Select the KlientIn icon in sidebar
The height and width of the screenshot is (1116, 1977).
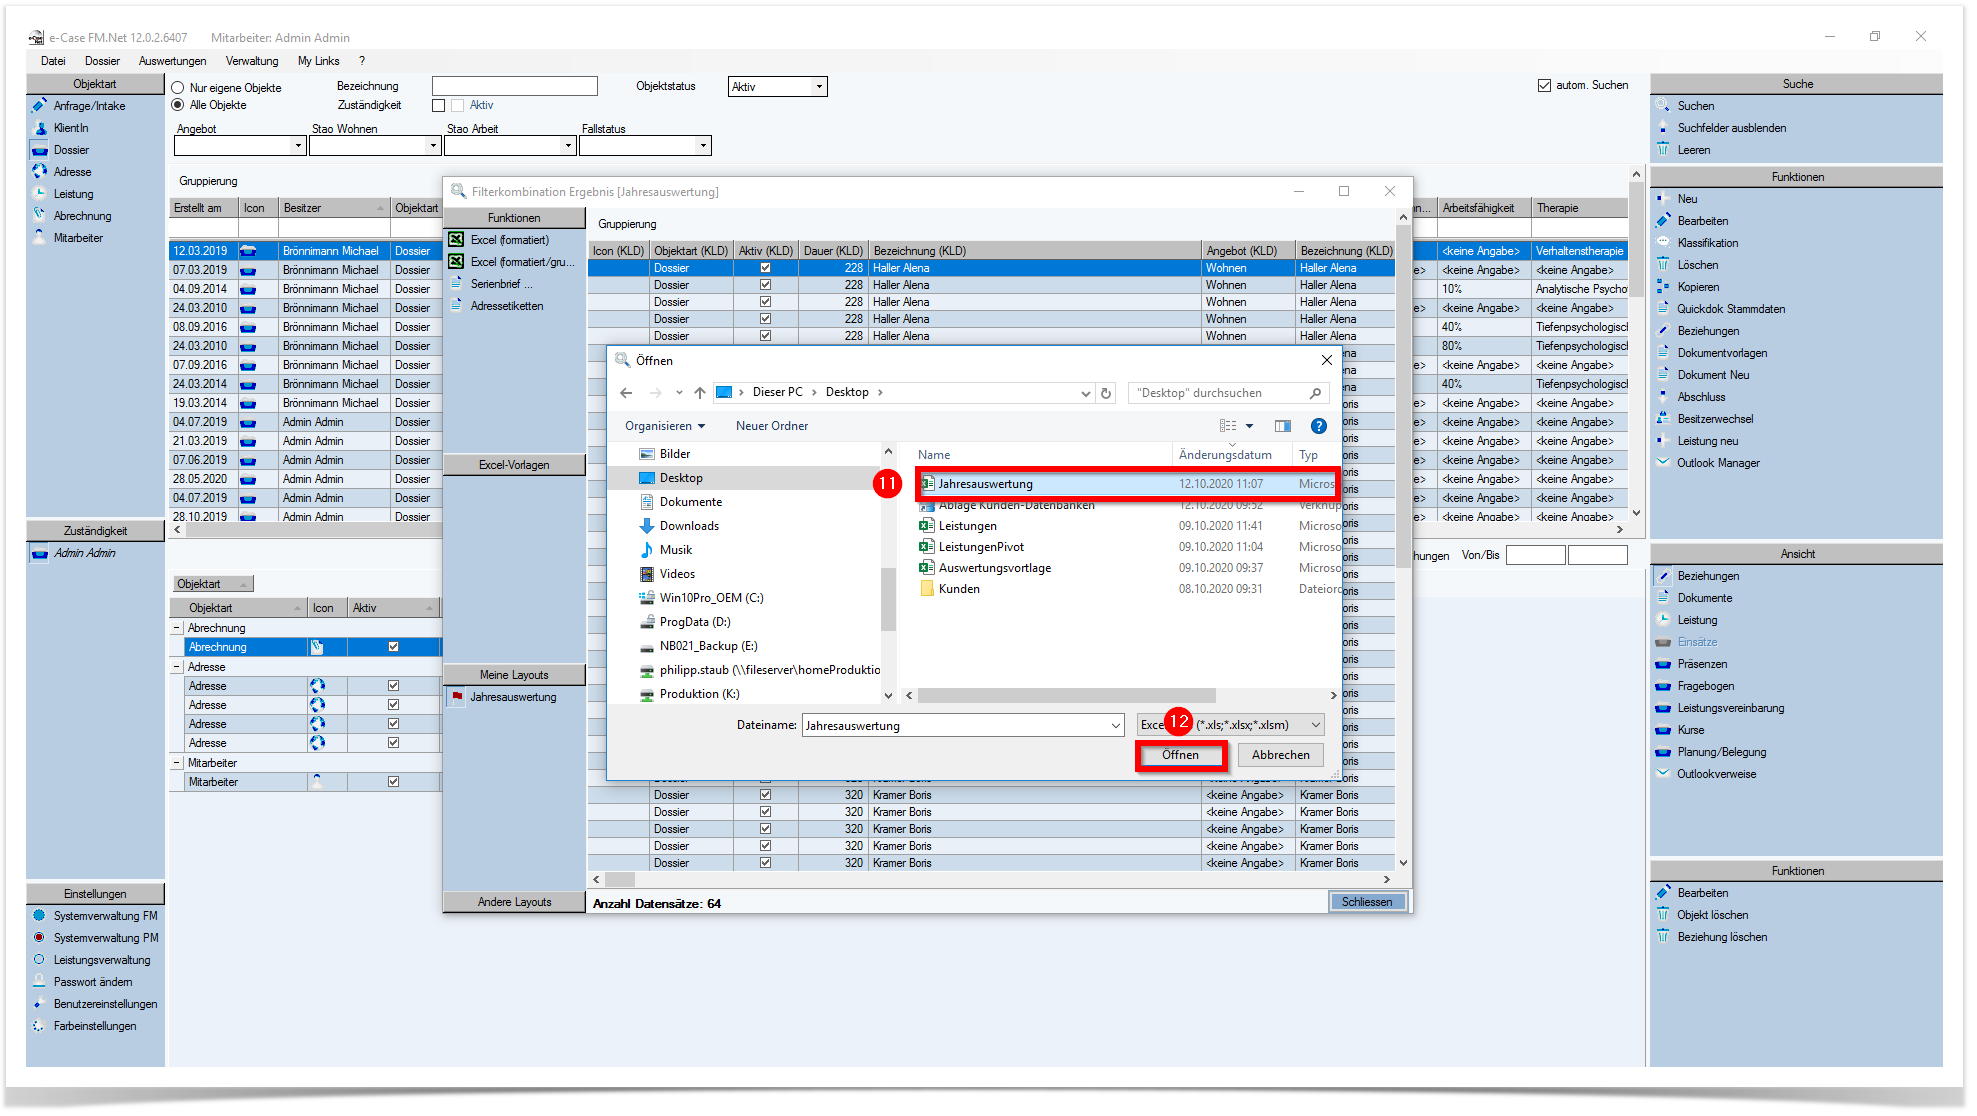point(40,128)
